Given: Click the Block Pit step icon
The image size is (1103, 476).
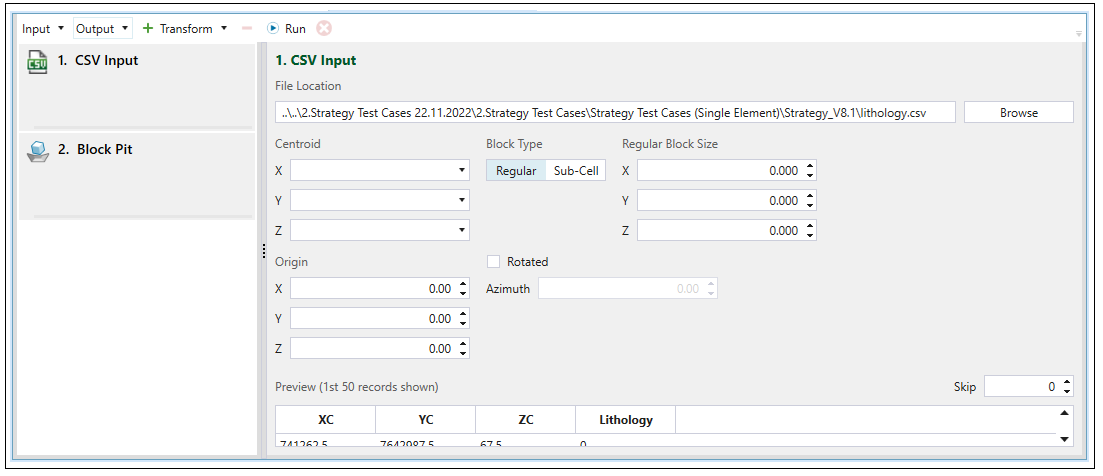Looking at the screenshot, I should coord(37,152).
